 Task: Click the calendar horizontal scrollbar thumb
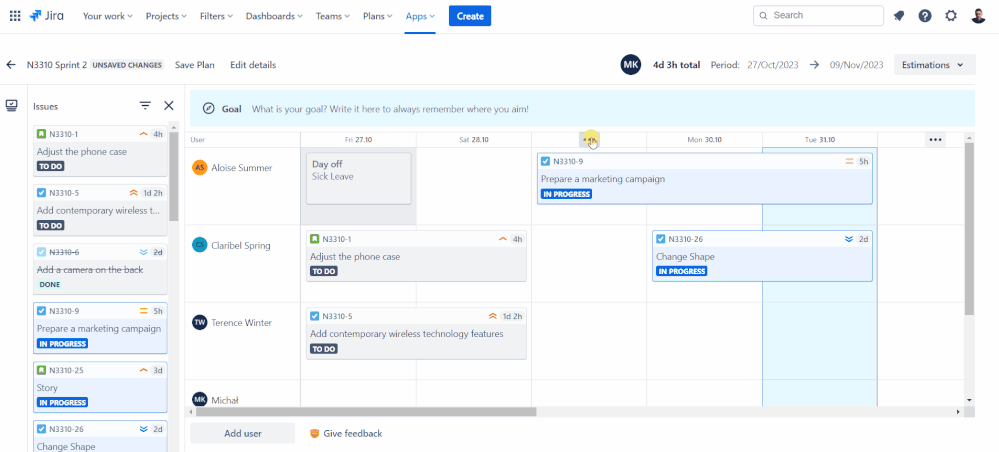pos(366,412)
